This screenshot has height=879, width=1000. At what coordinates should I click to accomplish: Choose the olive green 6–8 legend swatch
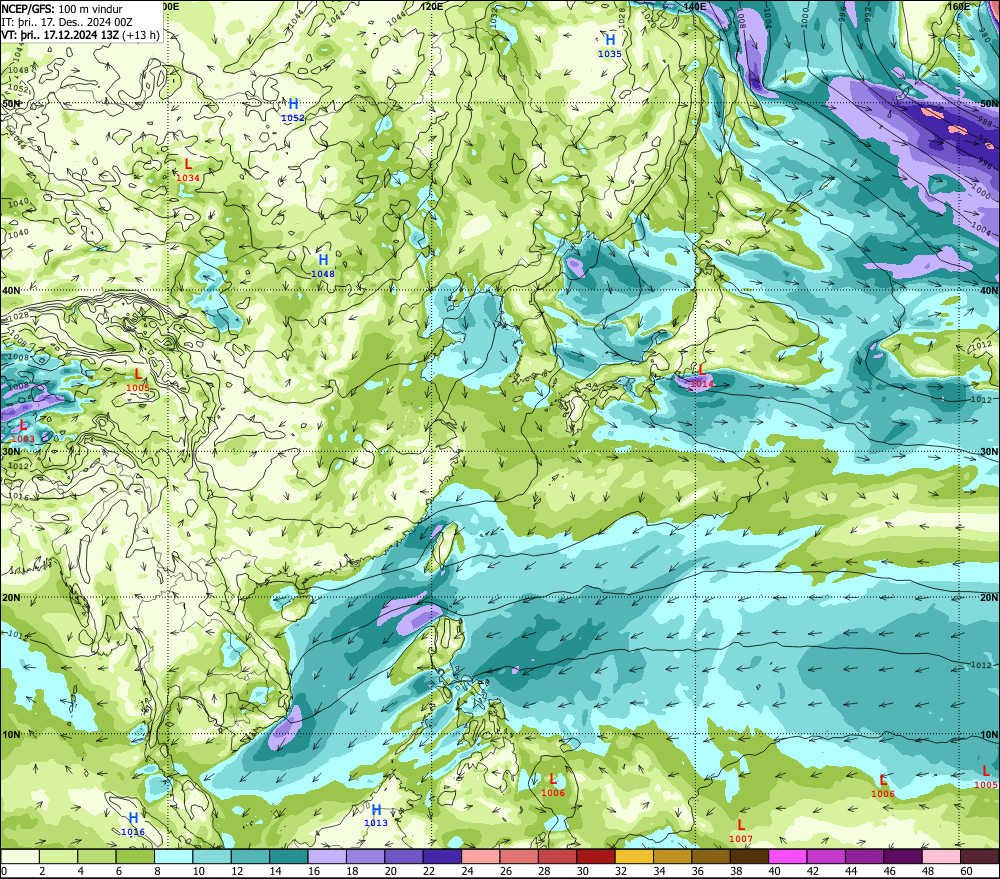pyautogui.click(x=135, y=856)
